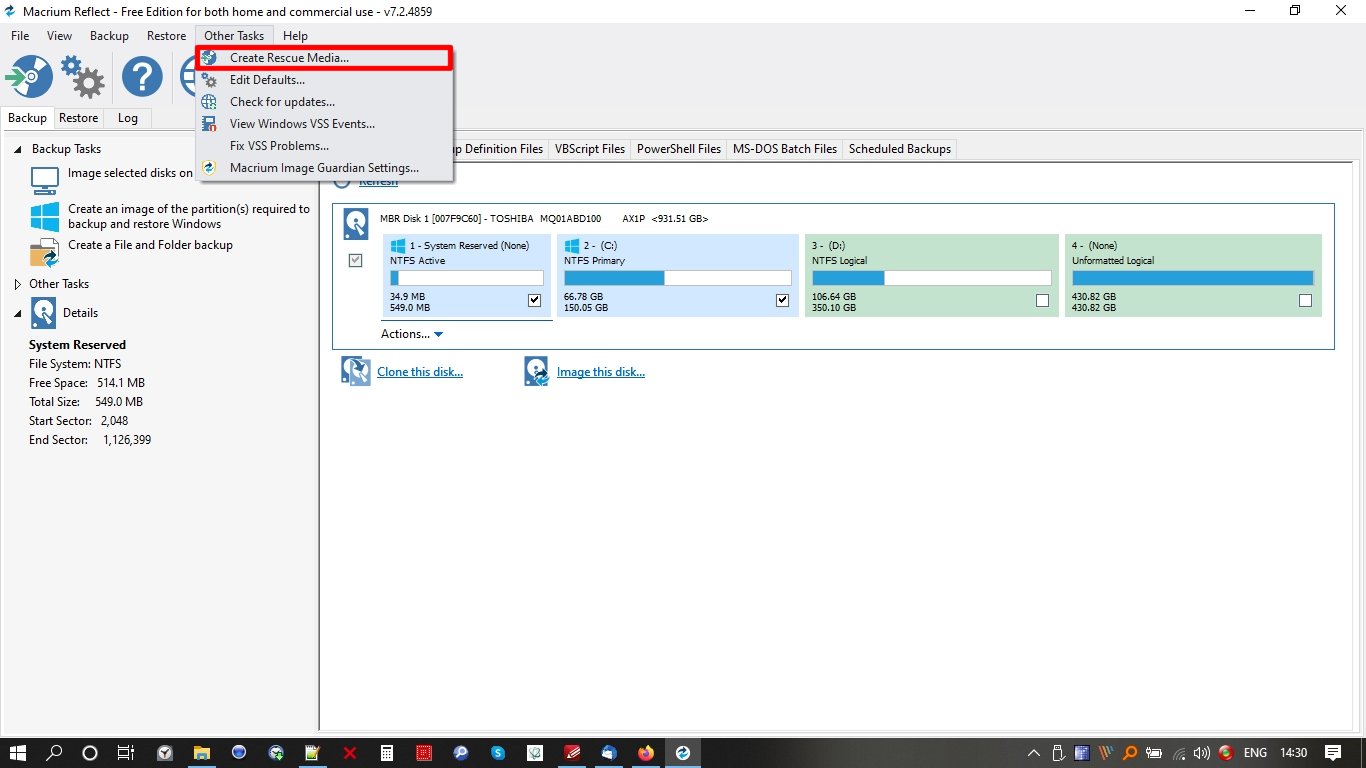This screenshot has width=1366, height=768.
Task: Click the C: partition usage bar
Action: point(678,278)
